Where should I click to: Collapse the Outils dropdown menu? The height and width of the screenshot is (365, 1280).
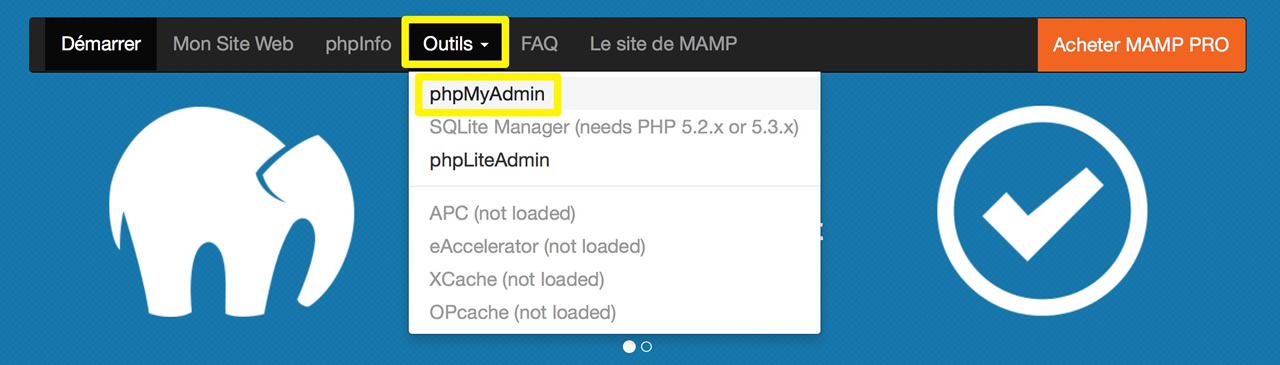[455, 44]
